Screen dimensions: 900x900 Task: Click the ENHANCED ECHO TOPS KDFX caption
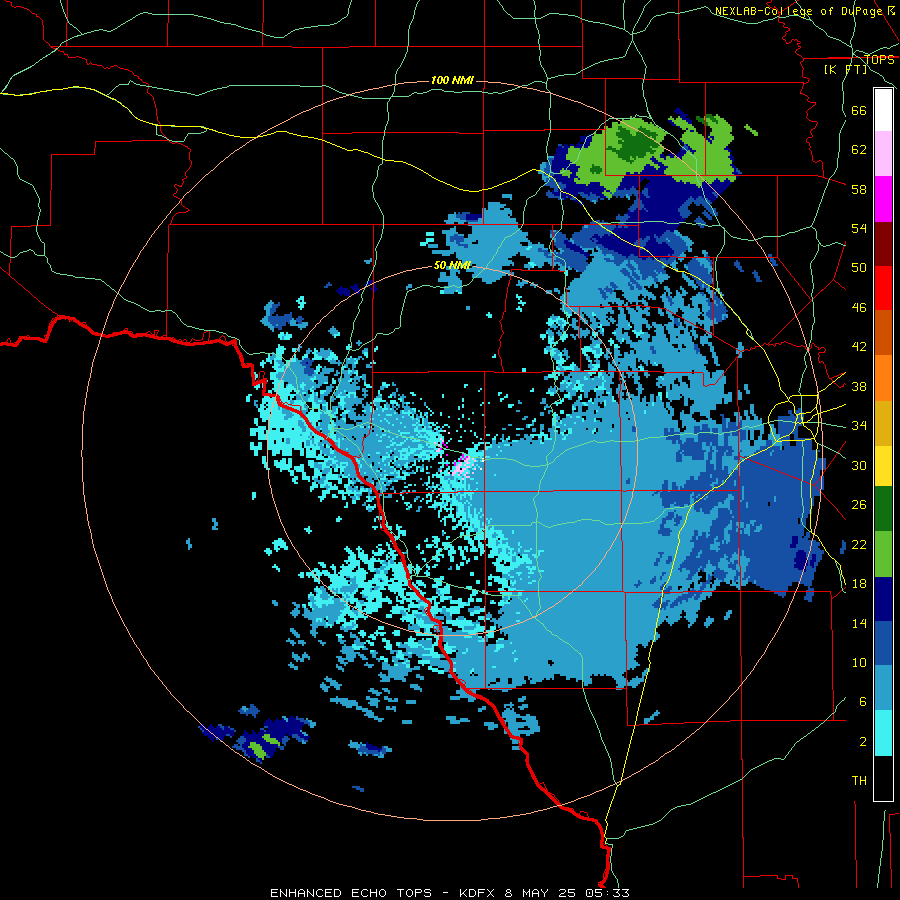(449, 893)
